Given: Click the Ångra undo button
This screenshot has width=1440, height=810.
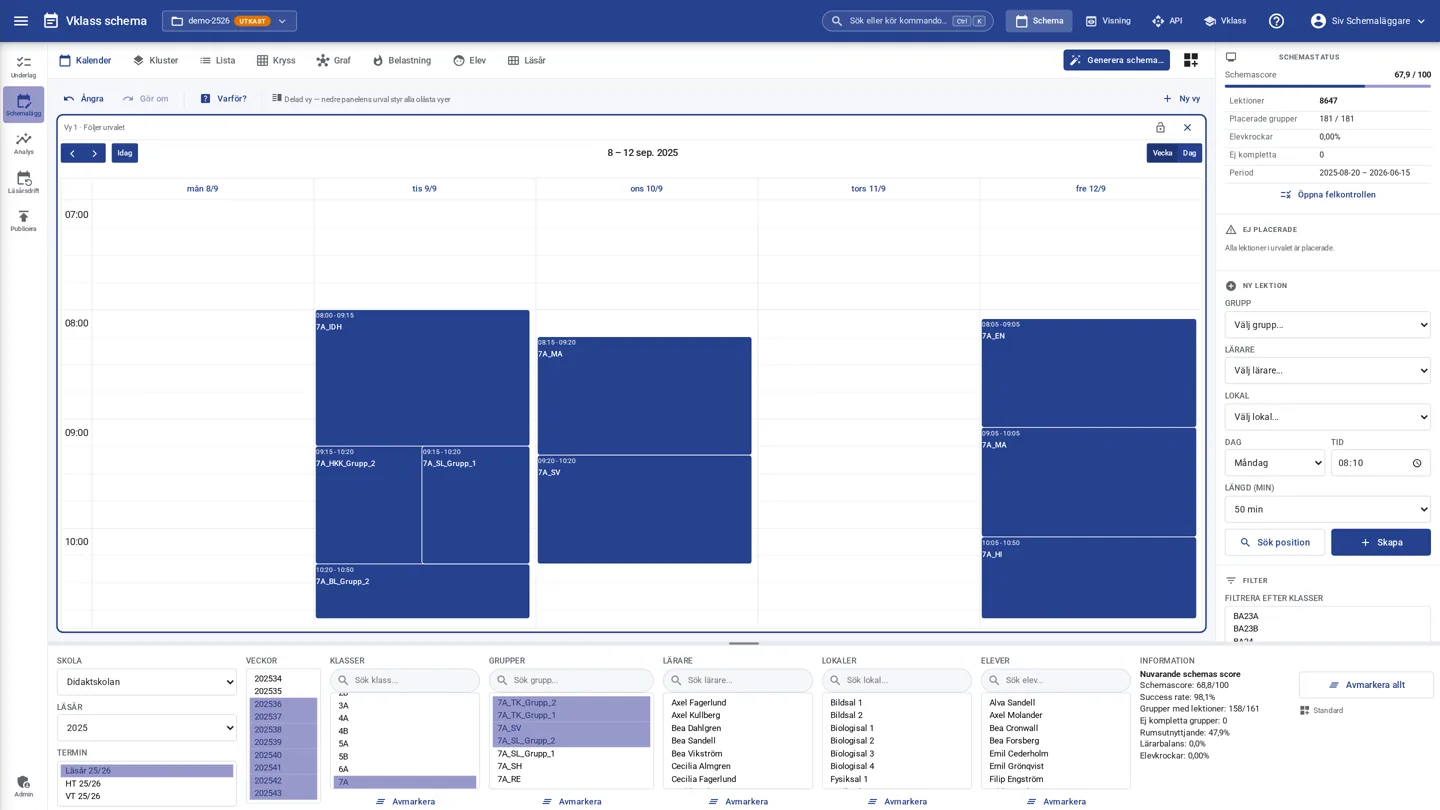Looking at the screenshot, I should point(84,99).
